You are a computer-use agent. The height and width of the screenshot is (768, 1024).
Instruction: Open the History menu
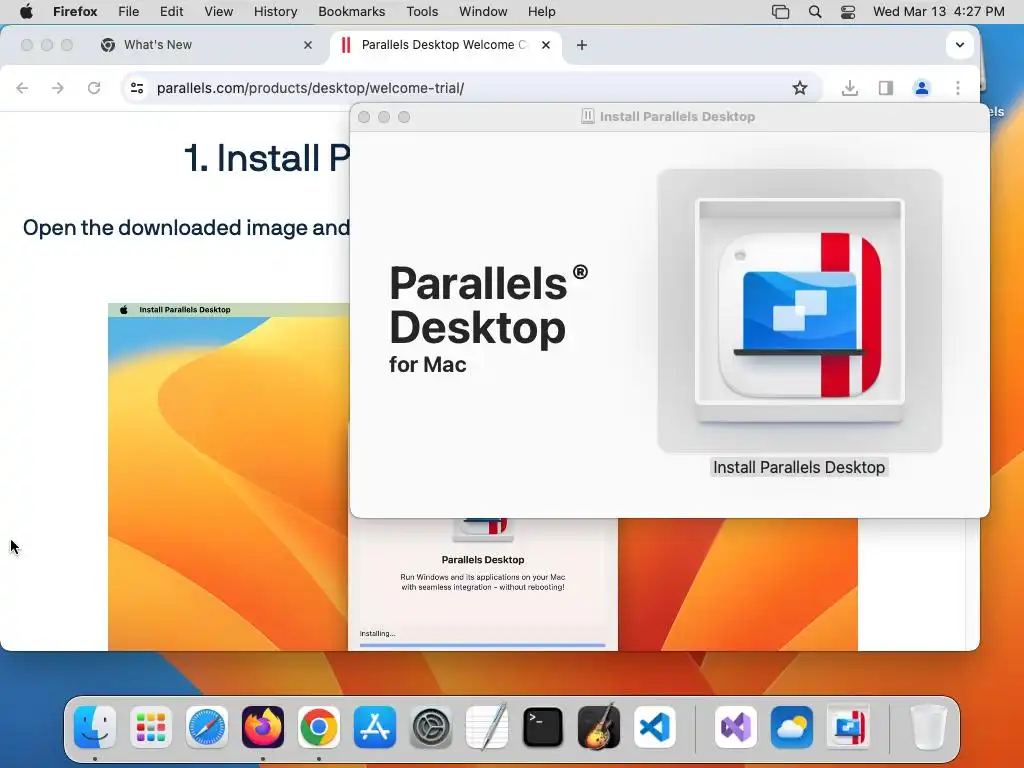pos(275,12)
